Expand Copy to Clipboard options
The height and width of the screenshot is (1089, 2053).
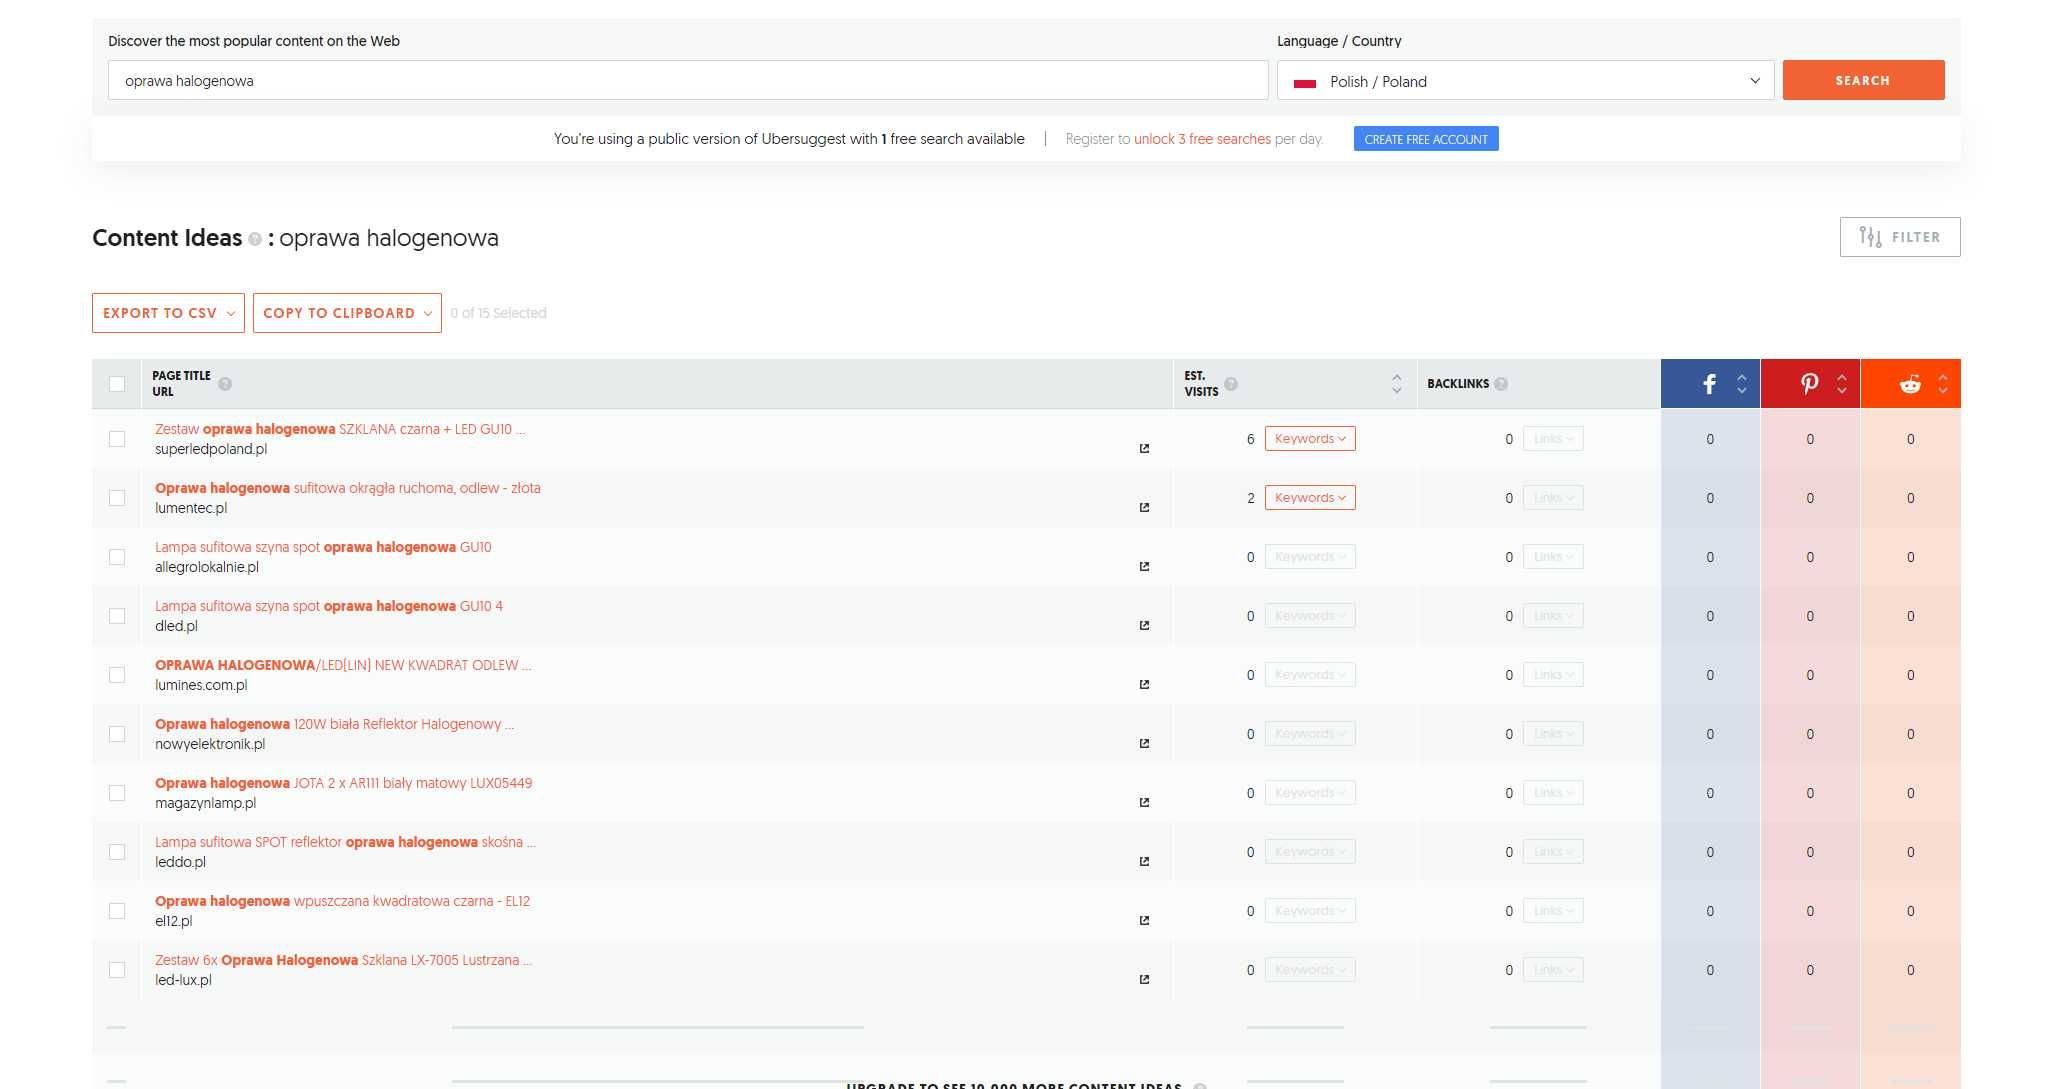click(347, 313)
